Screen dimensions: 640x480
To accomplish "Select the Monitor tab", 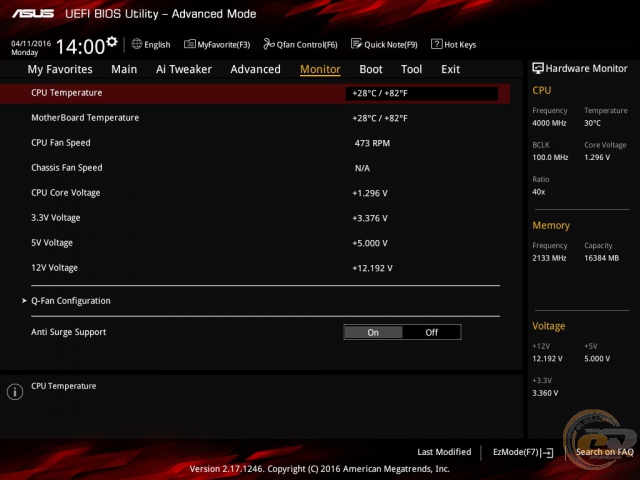I will (x=320, y=69).
